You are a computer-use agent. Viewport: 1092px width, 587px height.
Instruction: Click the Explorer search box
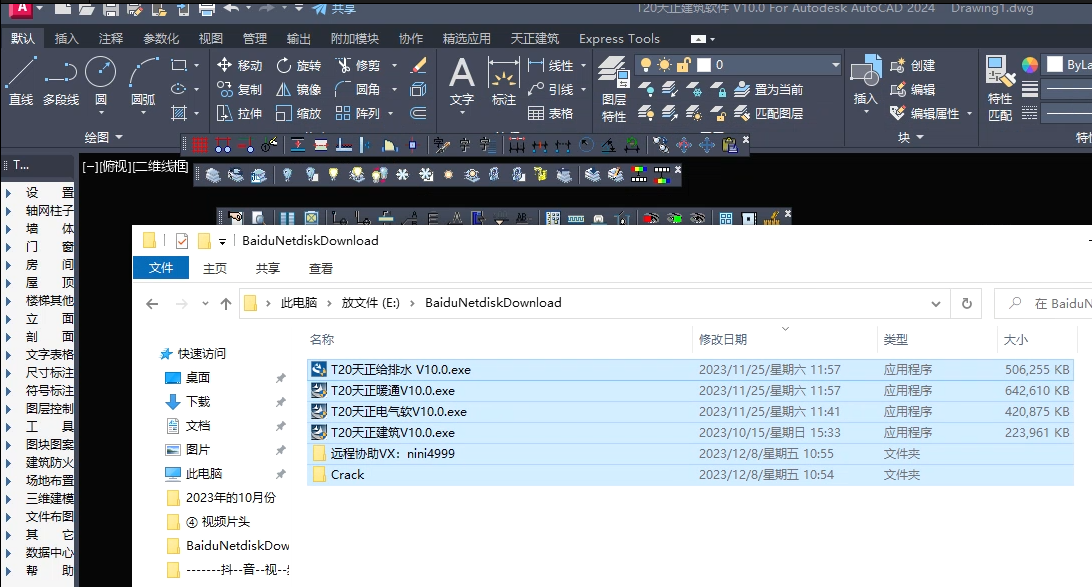coord(1043,304)
